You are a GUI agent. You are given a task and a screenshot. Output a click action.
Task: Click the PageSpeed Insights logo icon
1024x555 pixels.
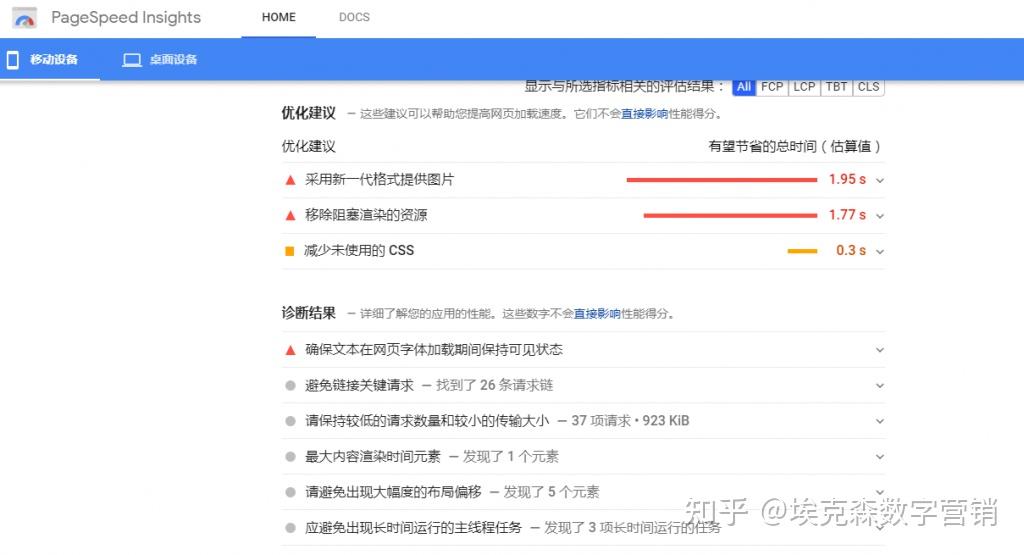(25, 18)
